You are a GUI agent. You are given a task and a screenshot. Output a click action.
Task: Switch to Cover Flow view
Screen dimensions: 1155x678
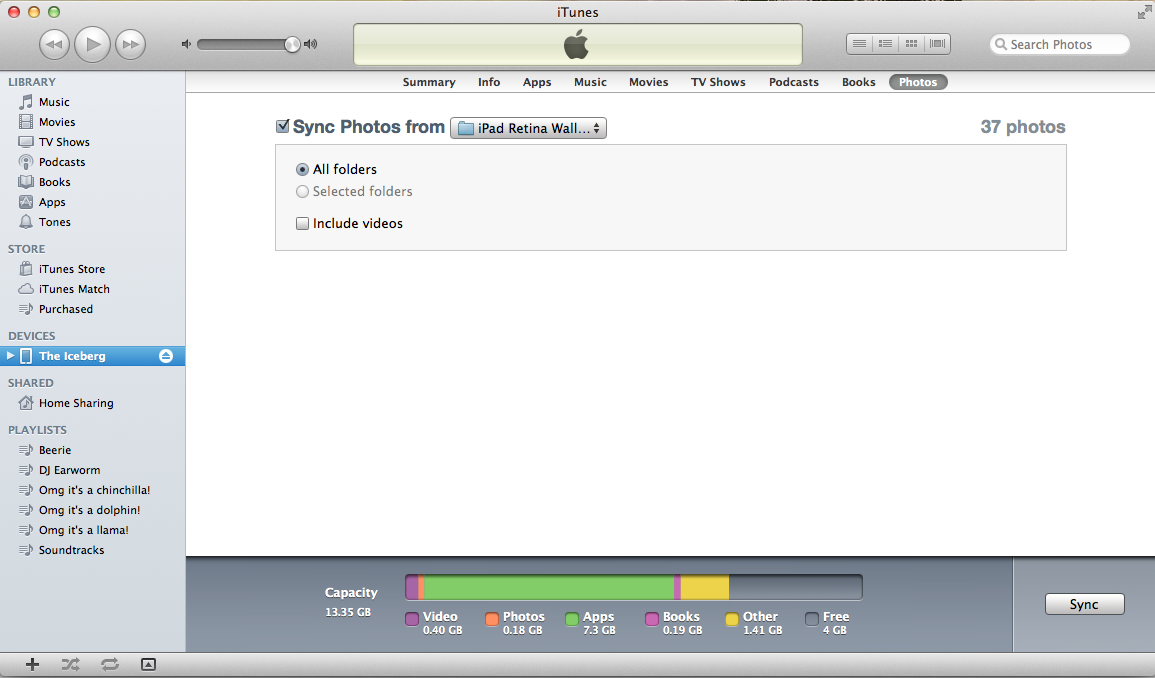[937, 44]
